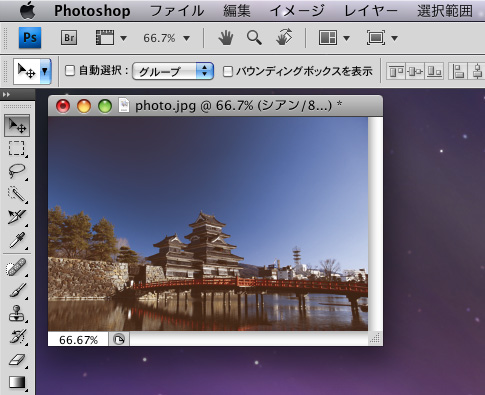Image resolution: width=485 pixels, height=395 pixels.
Task: Select the Brush tool
Action: [x=17, y=291]
